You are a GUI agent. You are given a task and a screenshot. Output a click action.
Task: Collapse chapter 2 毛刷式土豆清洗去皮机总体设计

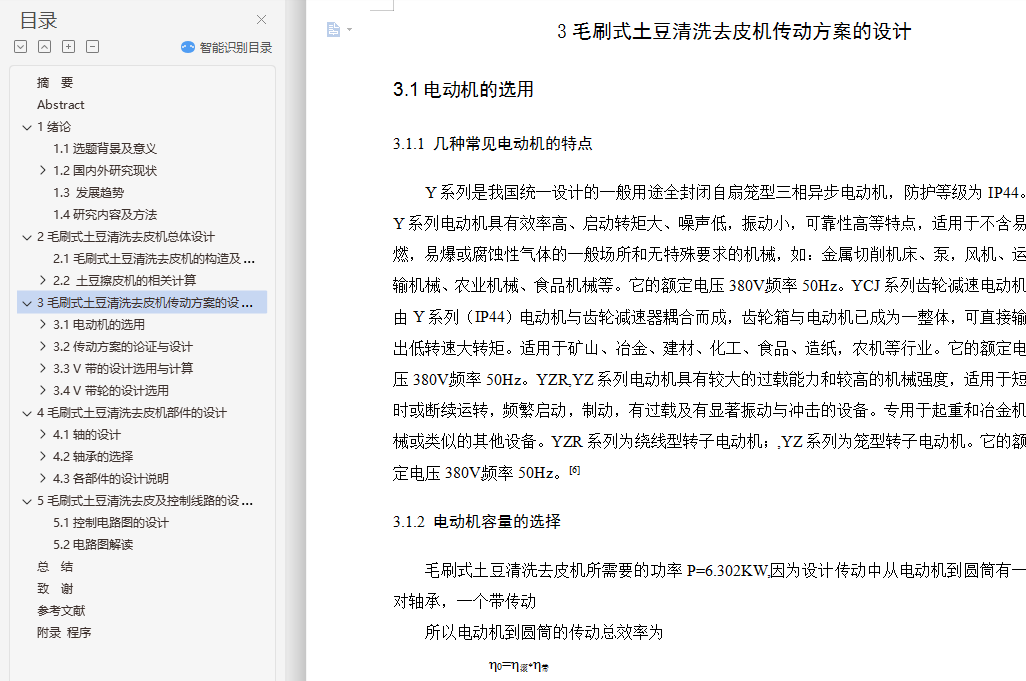(27, 237)
